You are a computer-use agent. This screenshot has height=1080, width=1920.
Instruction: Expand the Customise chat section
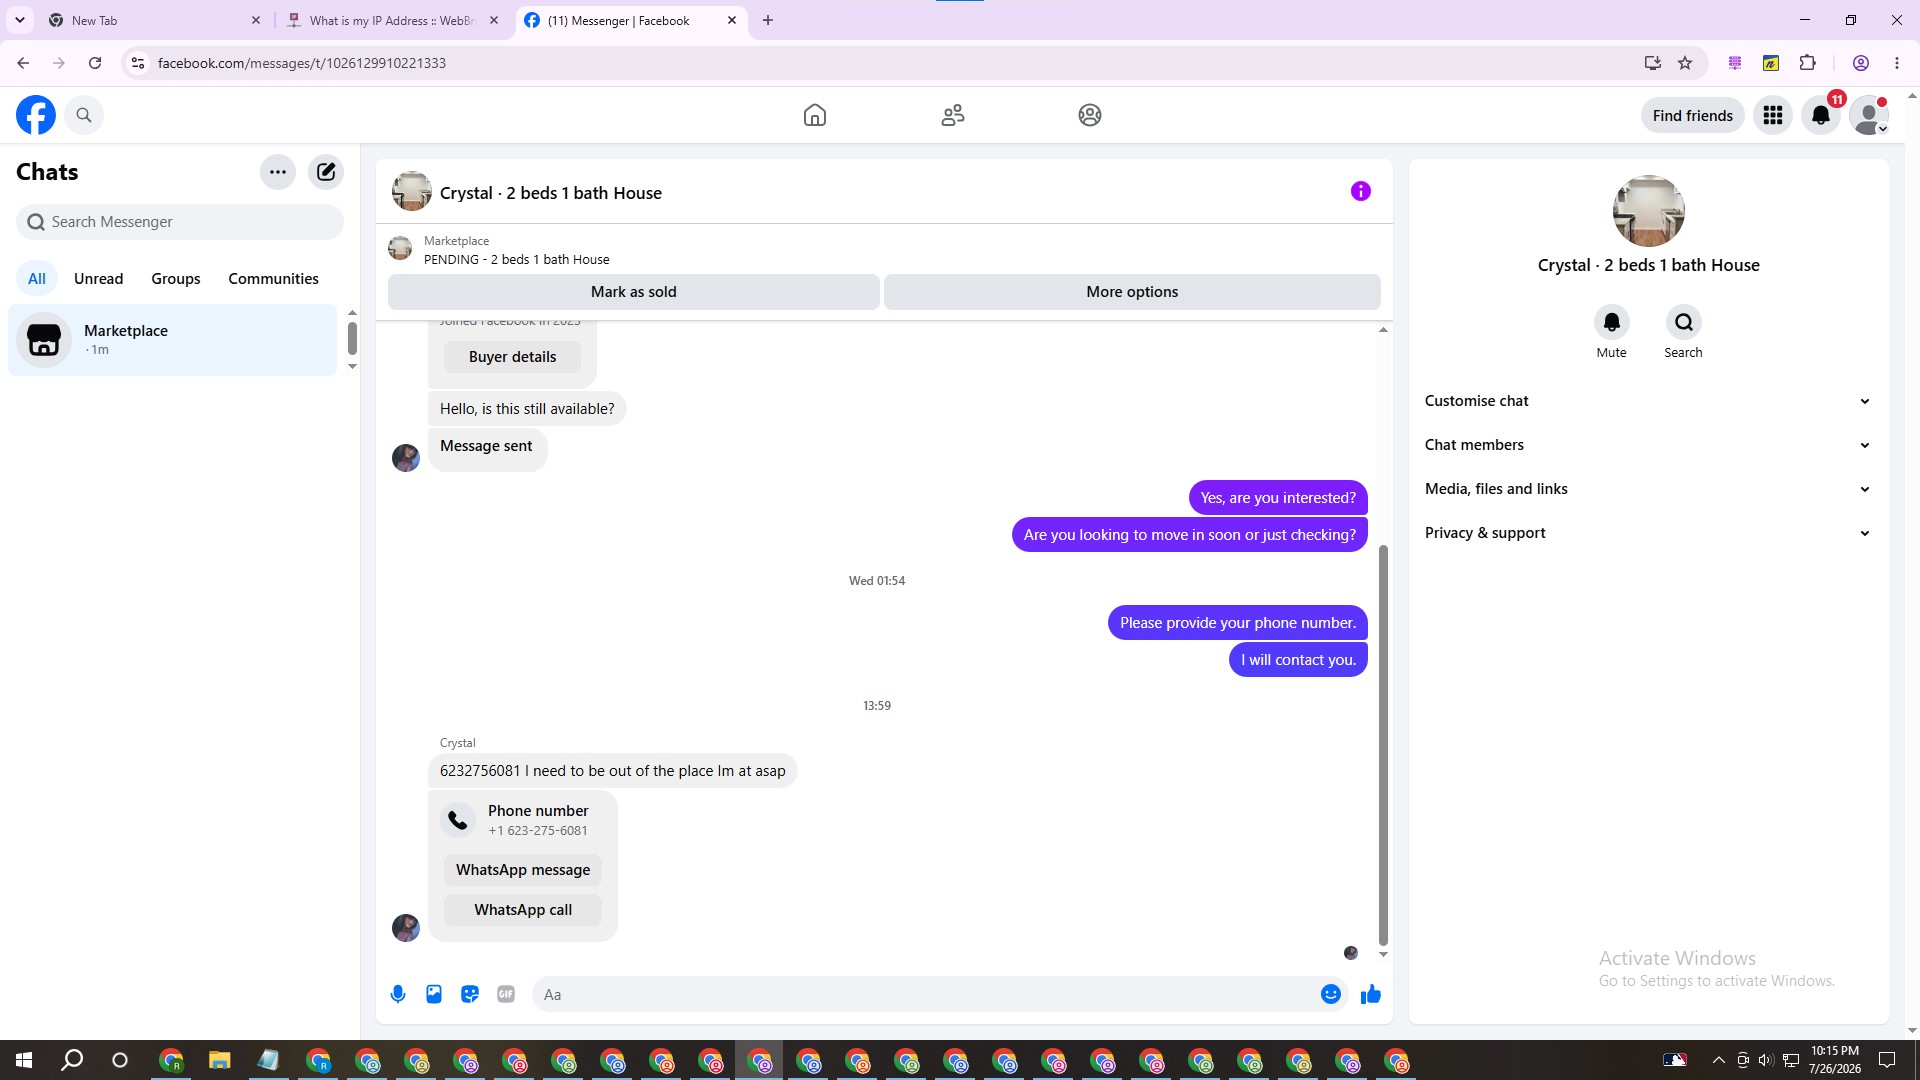(x=1648, y=401)
